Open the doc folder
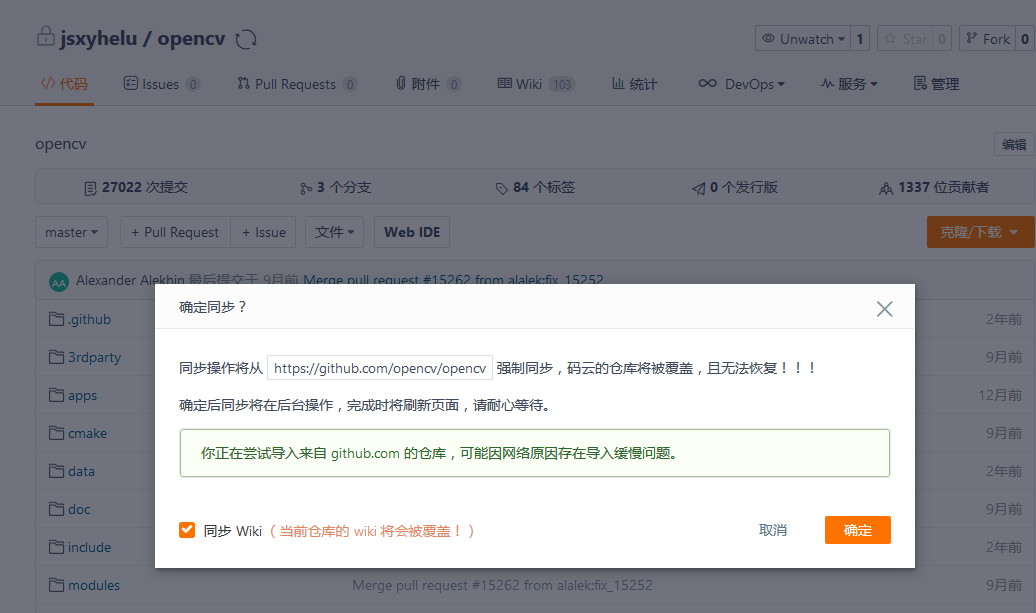Viewport: 1036px width, 613px height. 79,509
